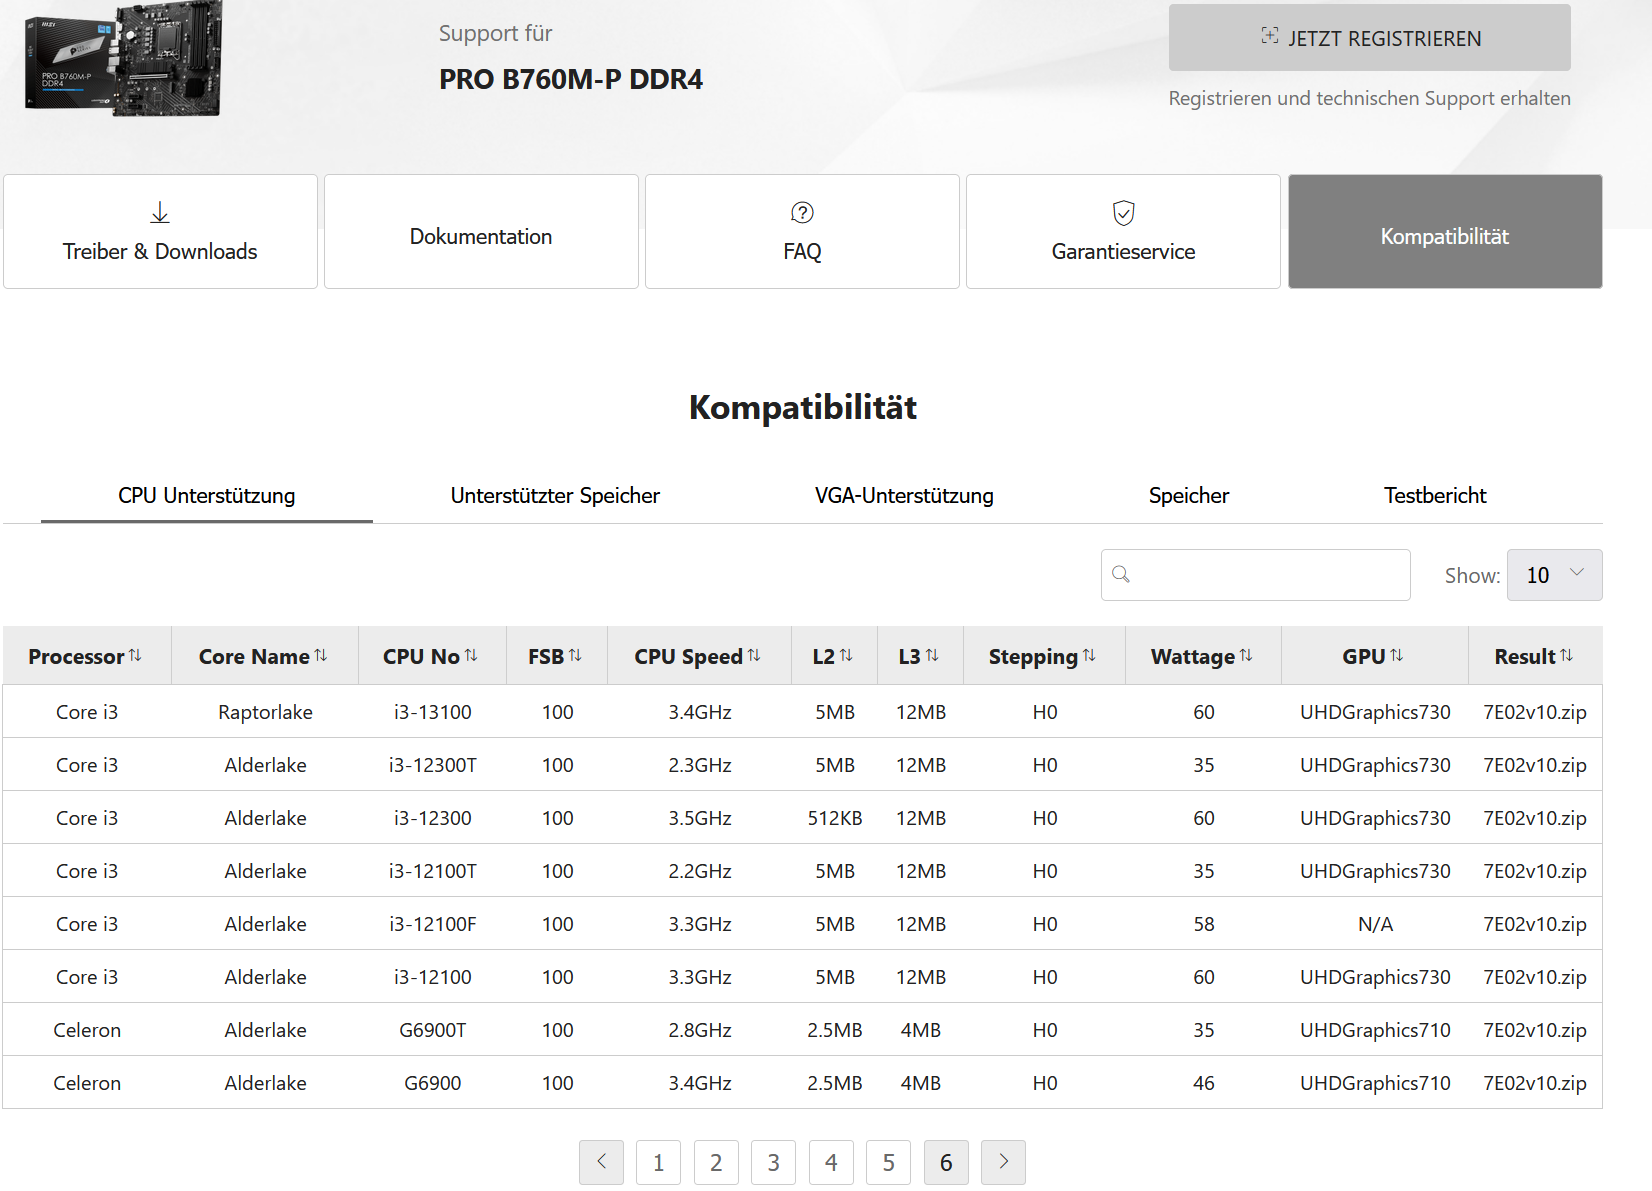Click the i3-12100F CPU number cell
The image size is (1652, 1191).
433,924
